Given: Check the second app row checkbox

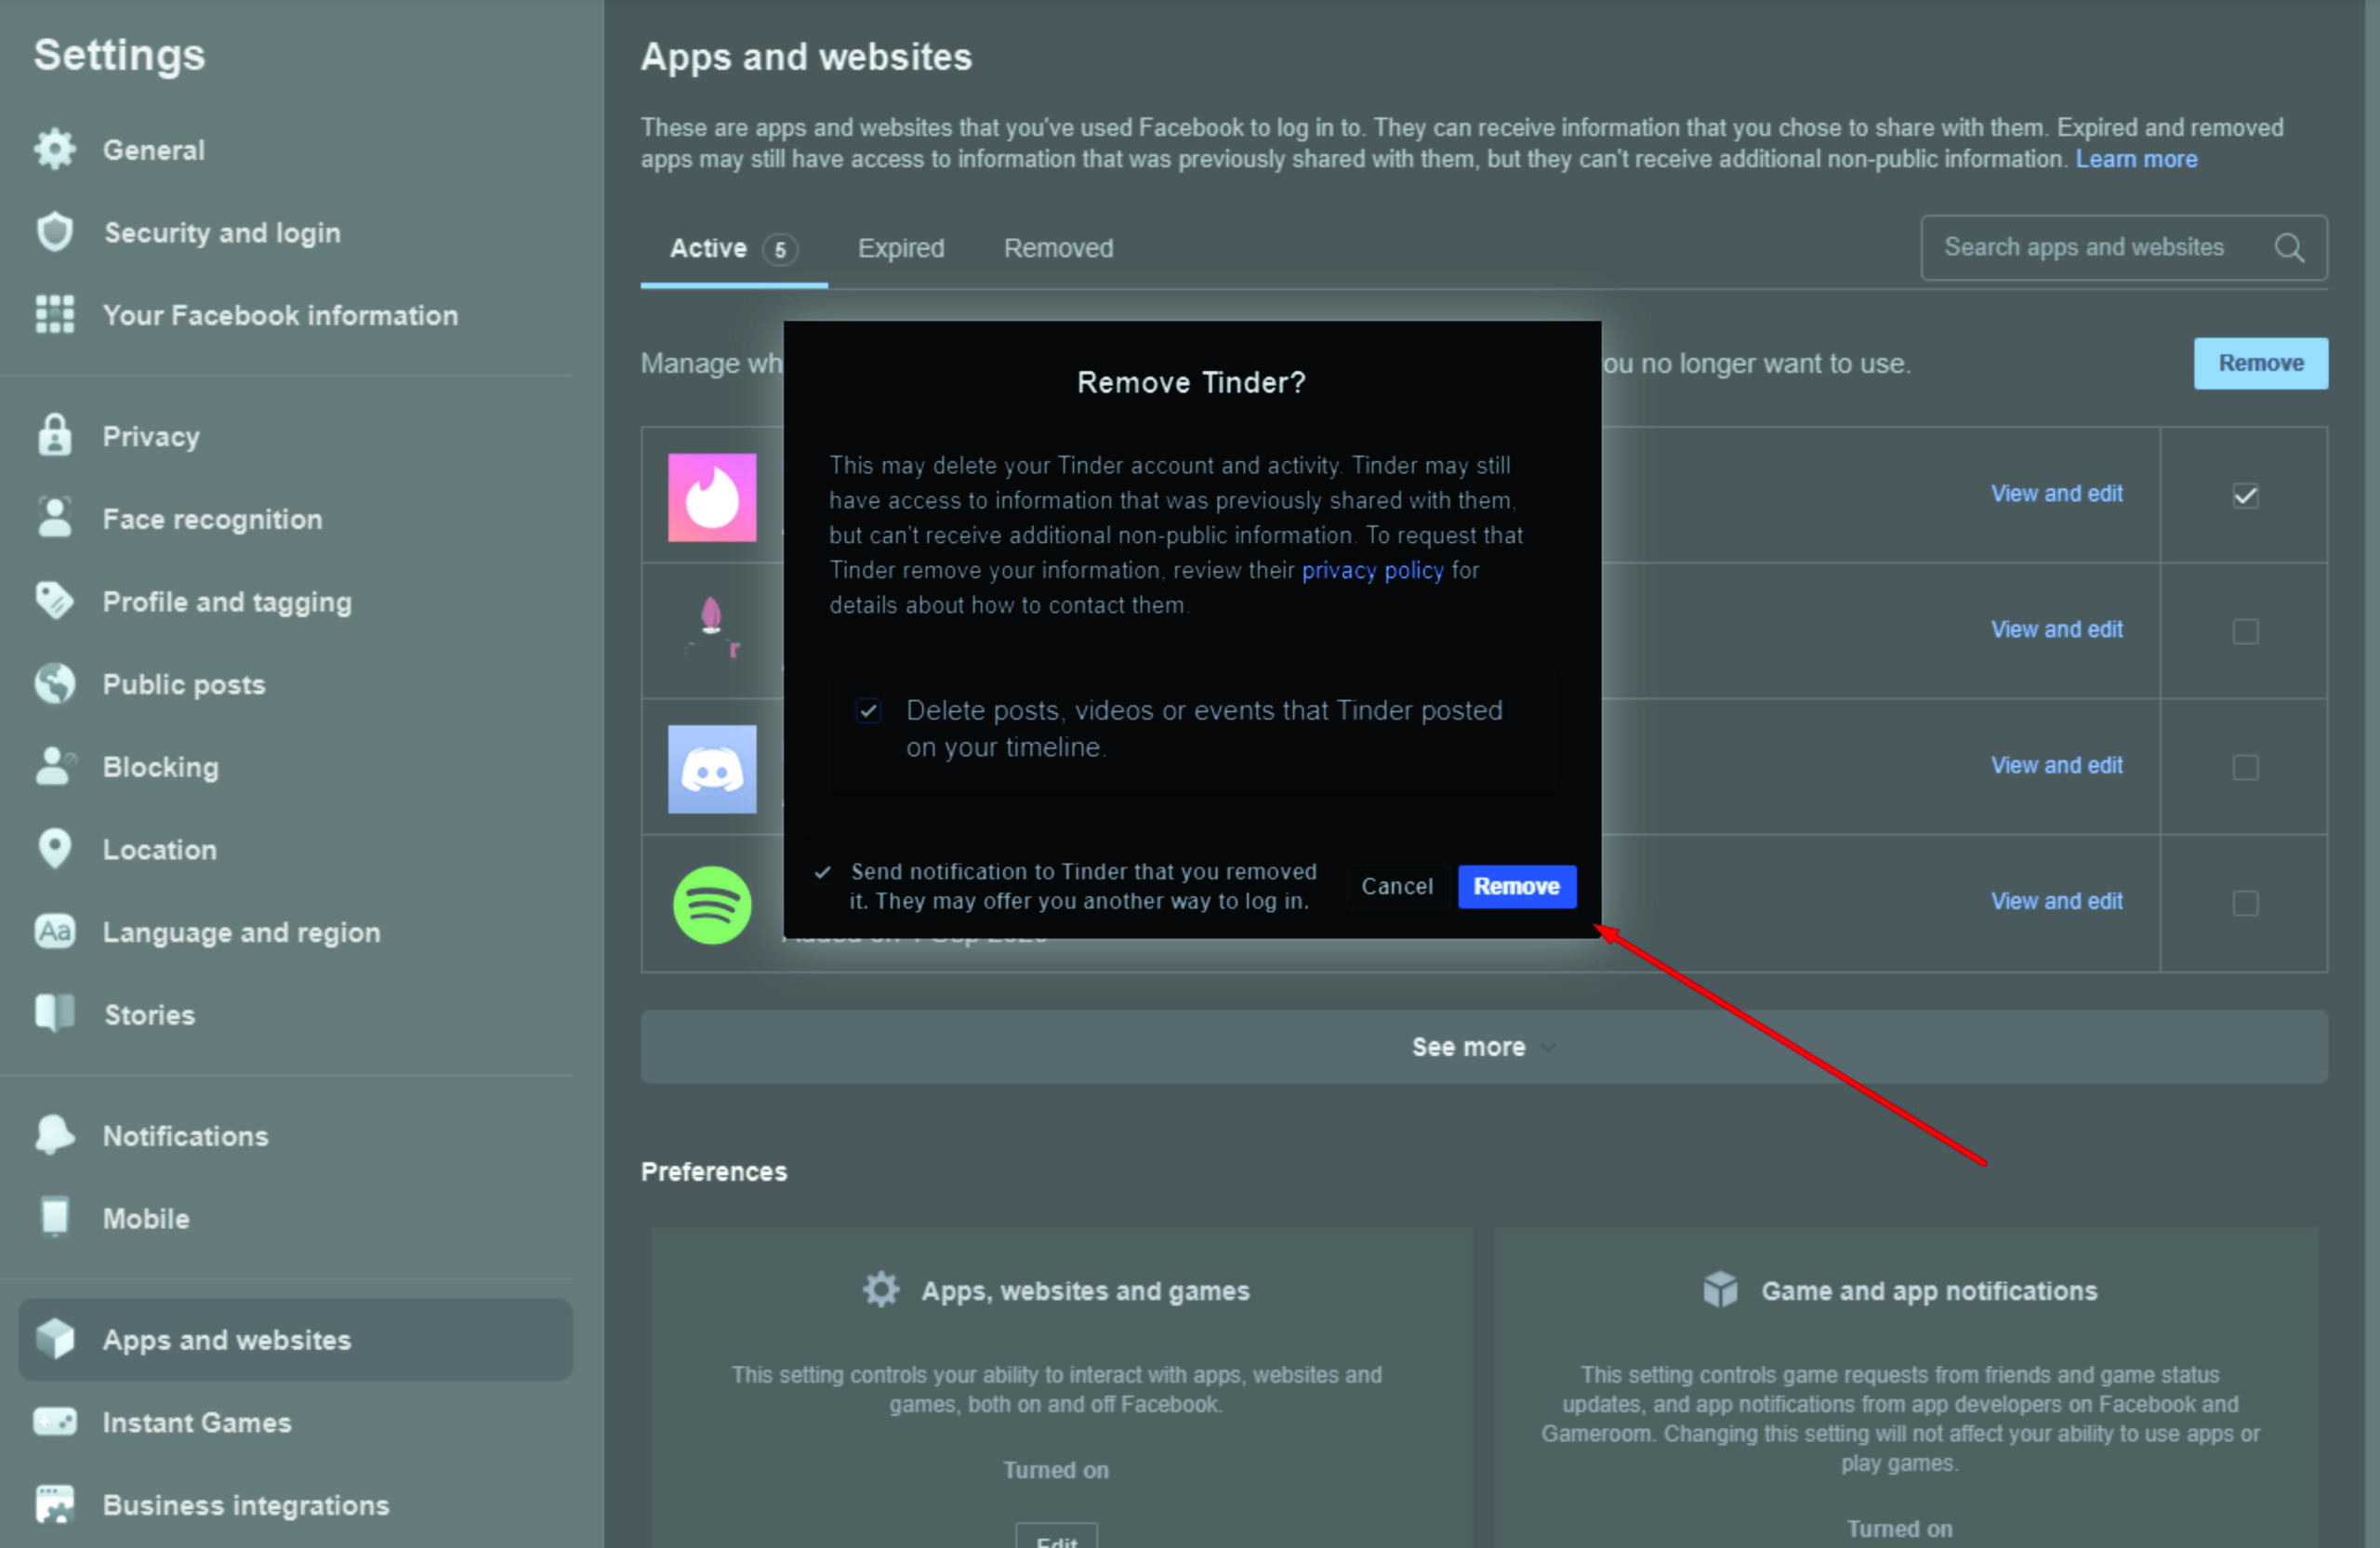Looking at the screenshot, I should pos(2245,631).
